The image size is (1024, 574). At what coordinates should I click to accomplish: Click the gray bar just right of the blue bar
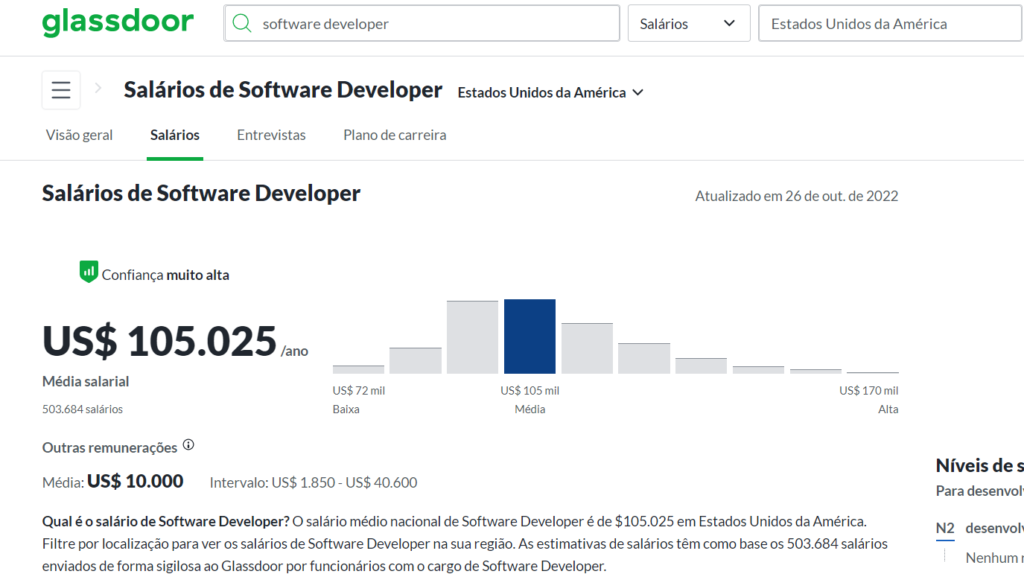587,348
